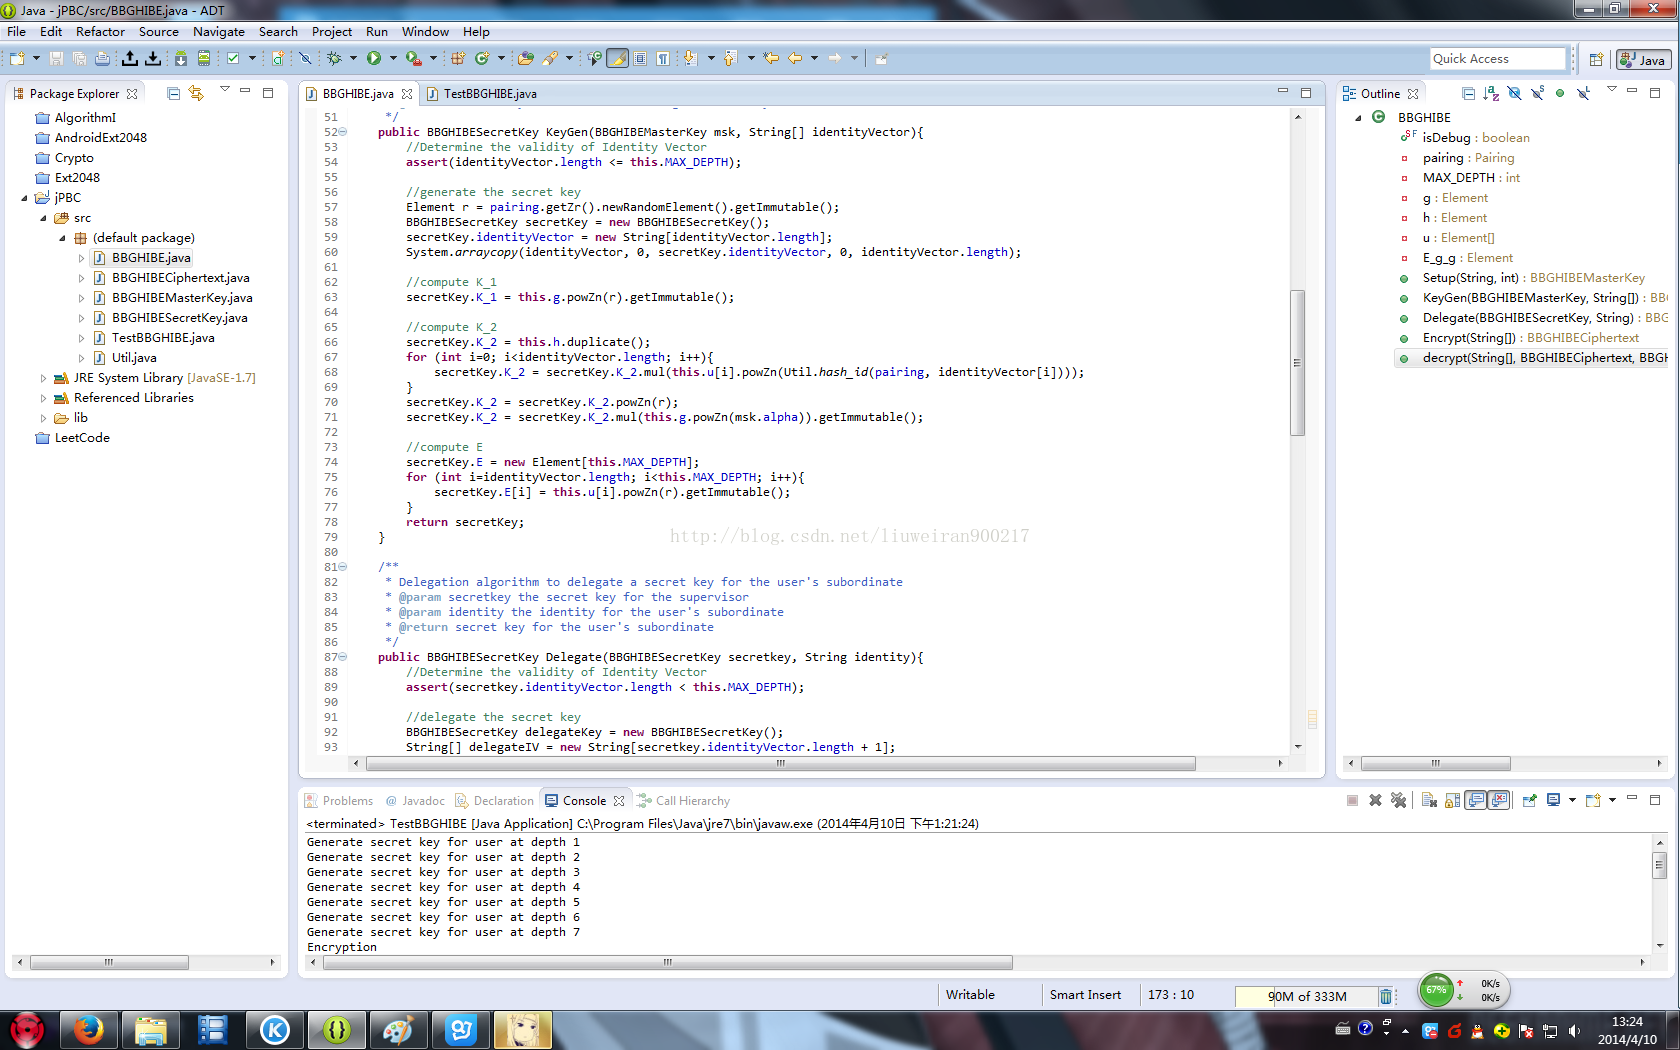Select the Java perspective button
Image resolution: width=1680 pixels, height=1050 pixels.
[x=1643, y=60]
